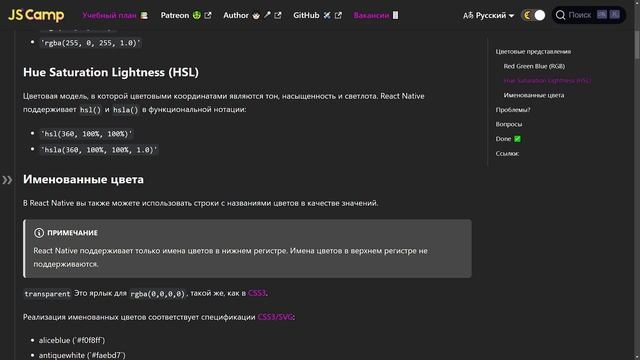640x360 pixels.
Task: Jump to Вопросы in contents
Action: point(509,124)
